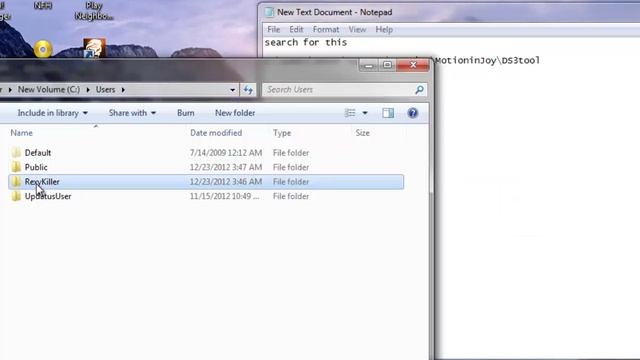The height and width of the screenshot is (360, 640).
Task: Select the UpdatusUser folder name
Action: 48,196
